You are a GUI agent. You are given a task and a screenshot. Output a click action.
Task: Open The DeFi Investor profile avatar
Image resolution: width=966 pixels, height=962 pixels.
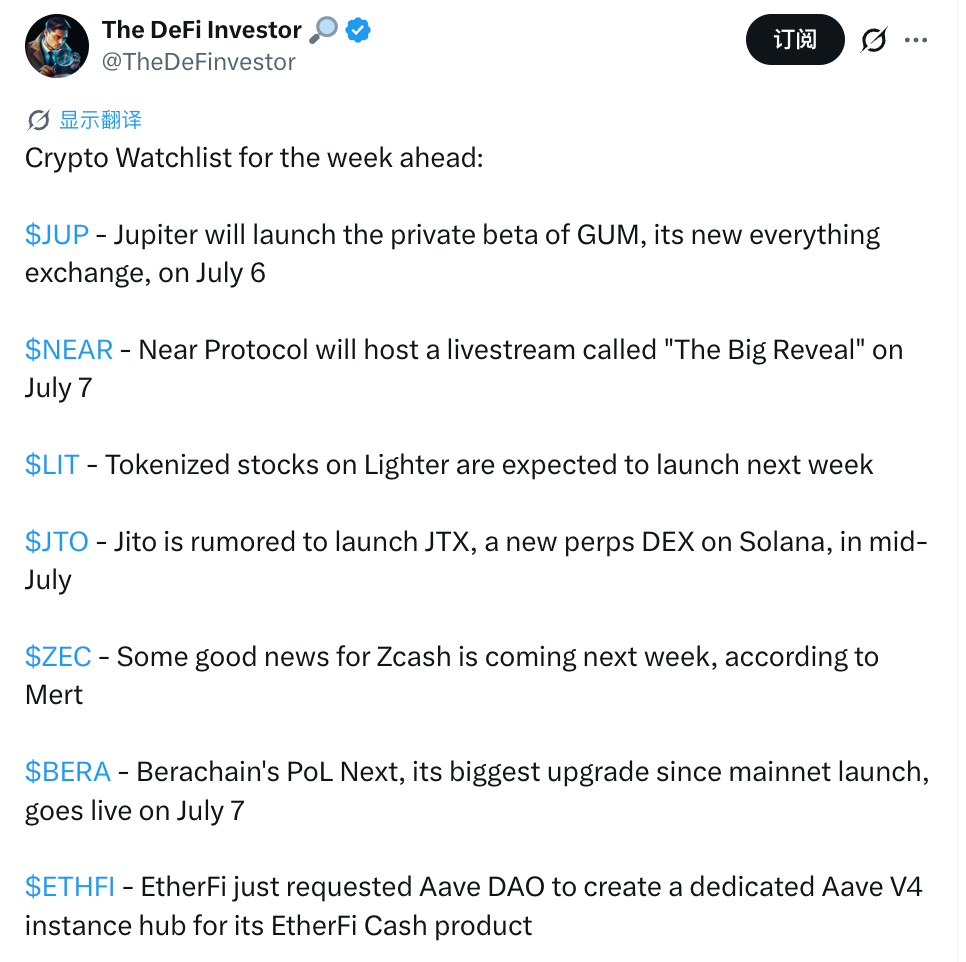click(57, 46)
